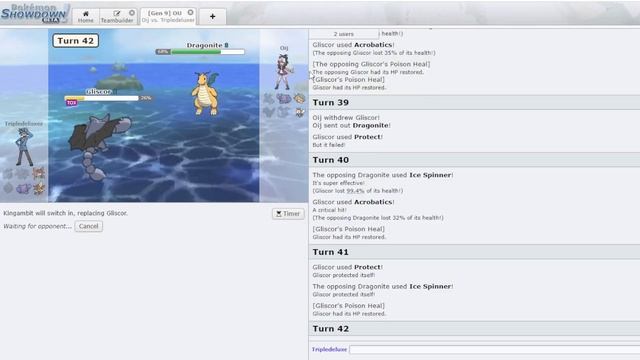Click log line 'Oij withdrew Gliscor!'
Image resolution: width=640 pixels, height=360 pixels.
point(346,118)
